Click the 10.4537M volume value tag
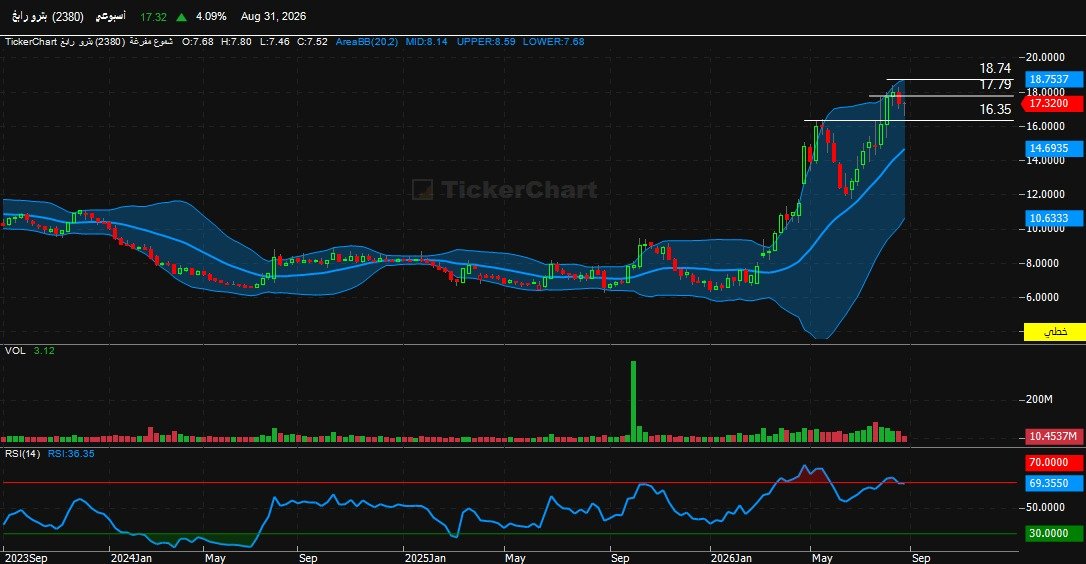The width and height of the screenshot is (1086, 564). coord(1053,436)
